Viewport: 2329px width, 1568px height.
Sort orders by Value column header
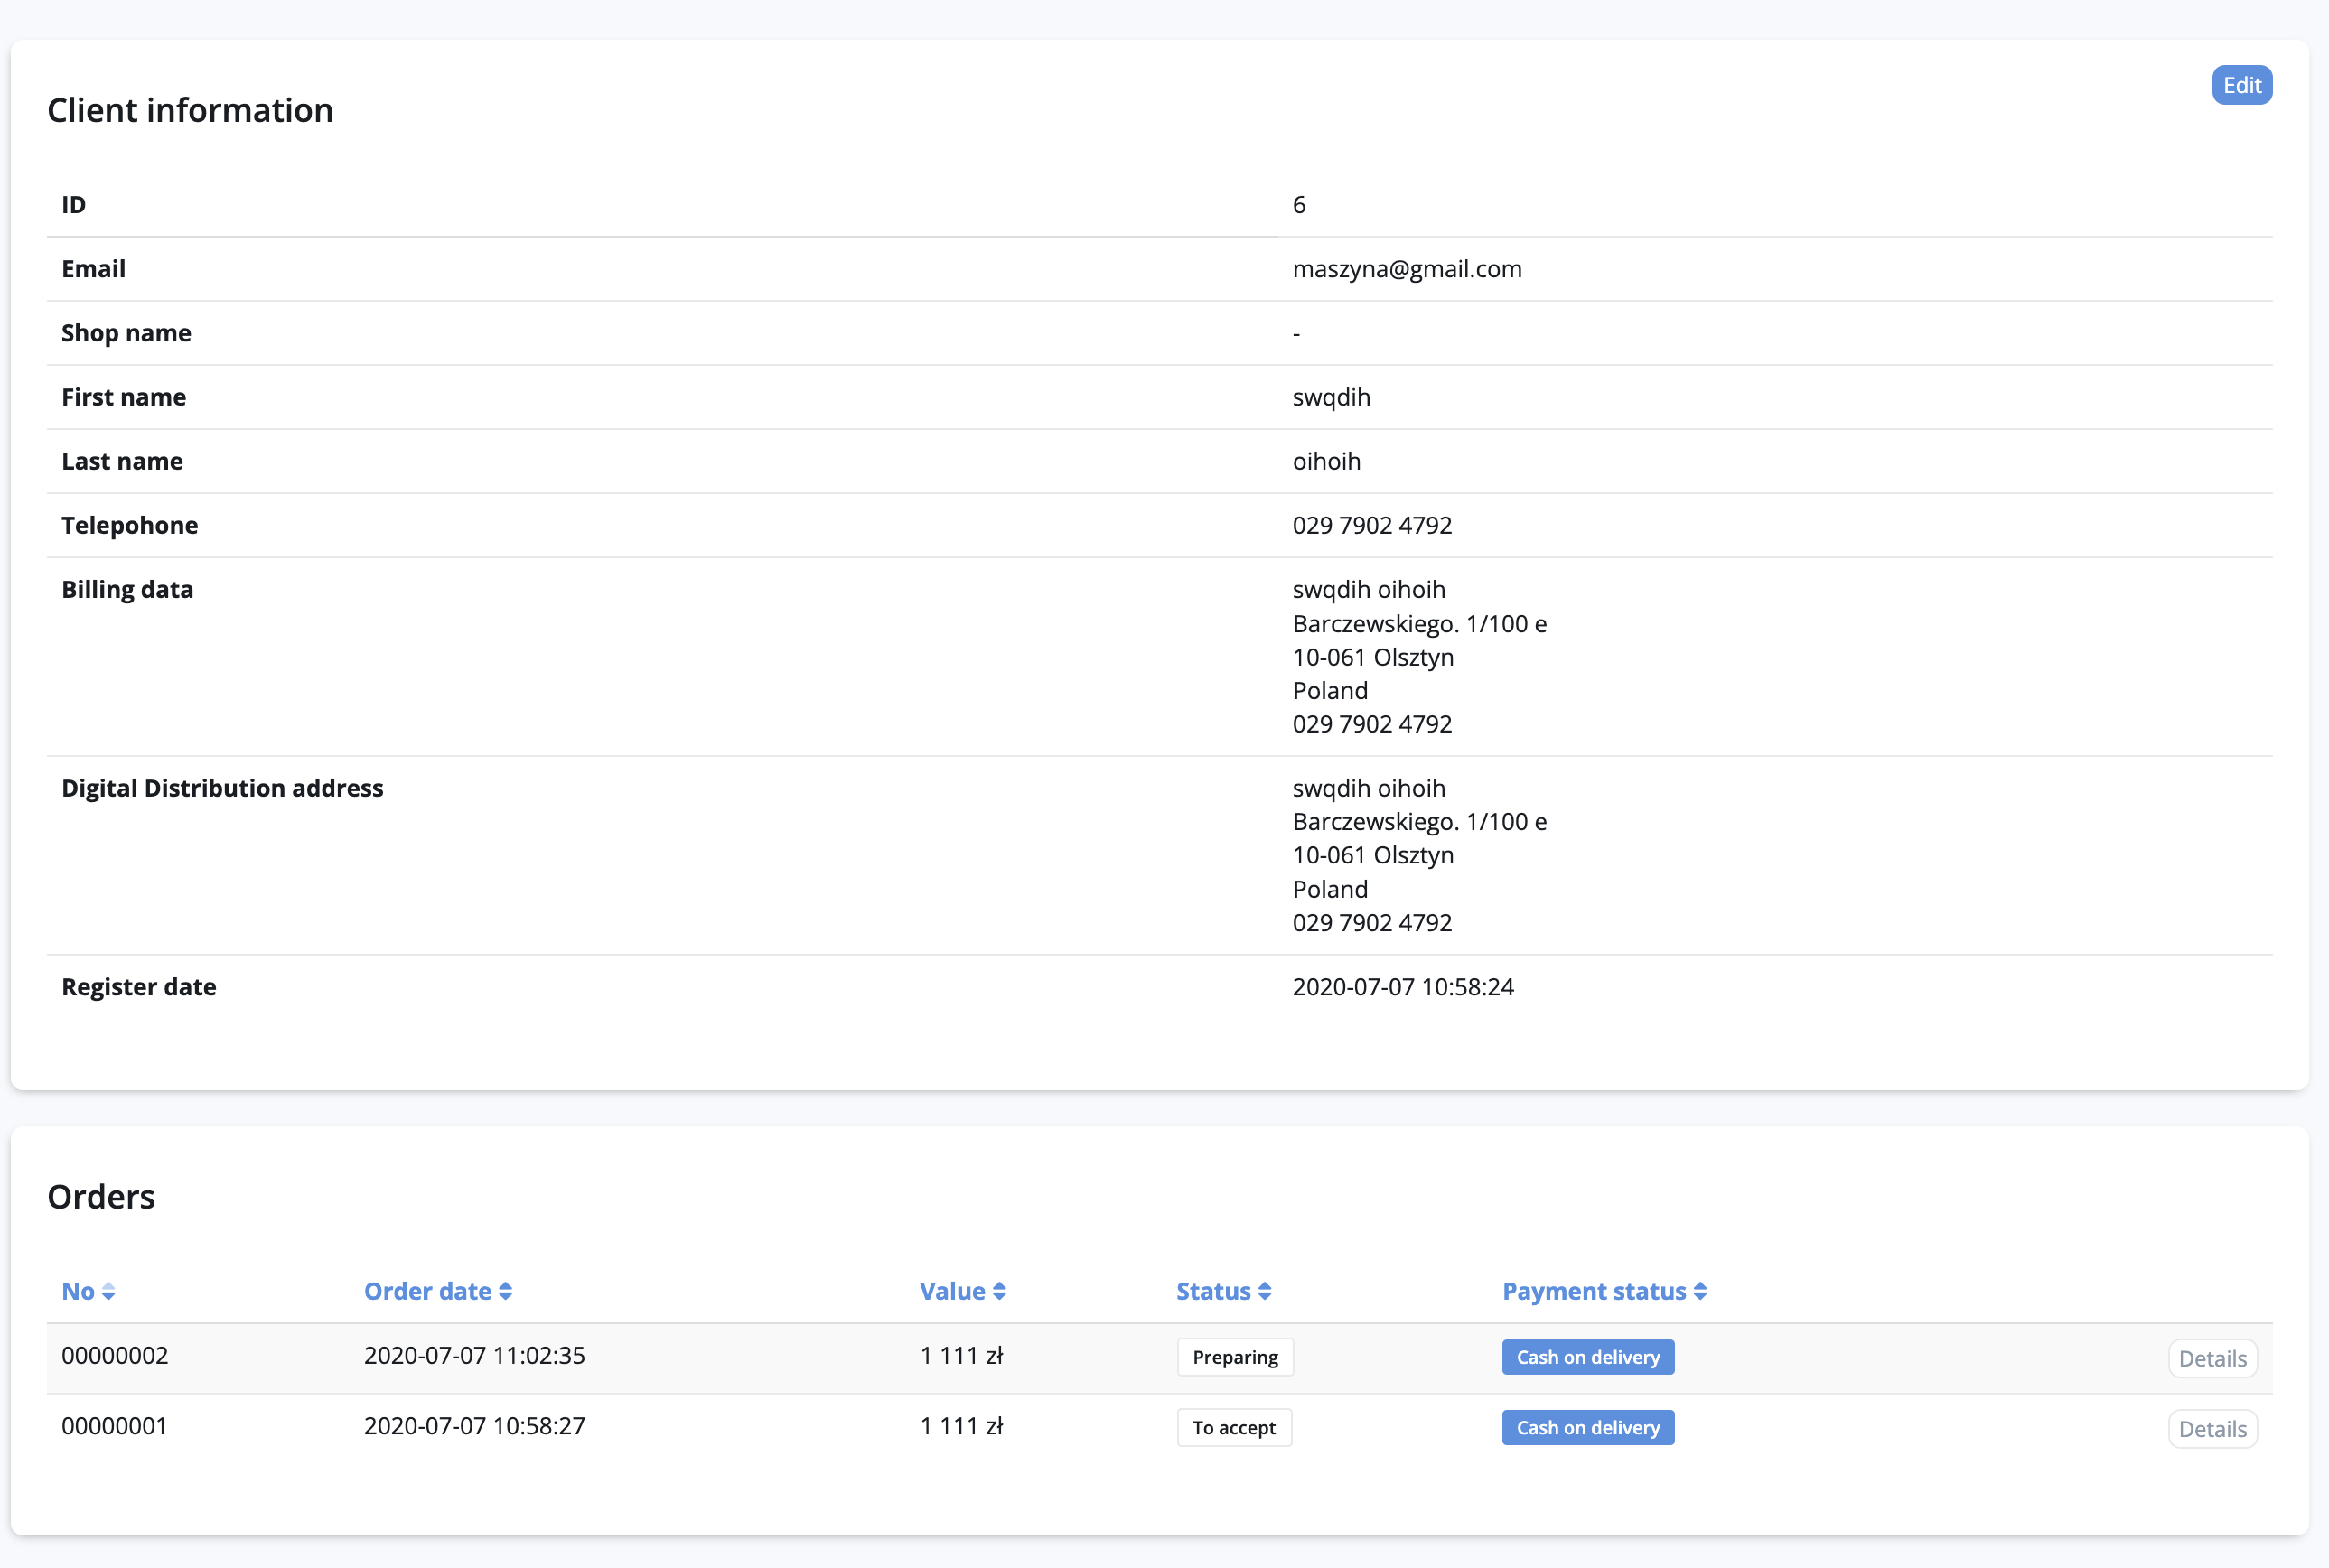coord(952,1291)
